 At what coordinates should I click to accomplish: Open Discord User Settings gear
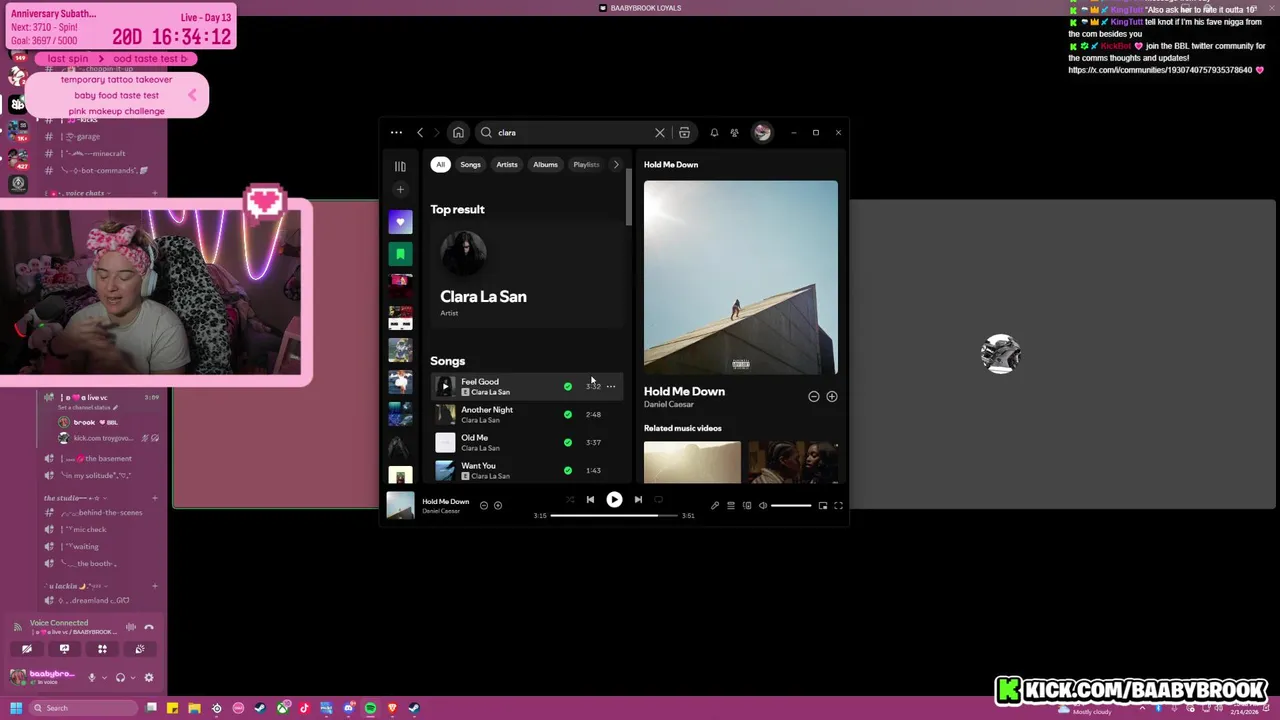(x=149, y=678)
